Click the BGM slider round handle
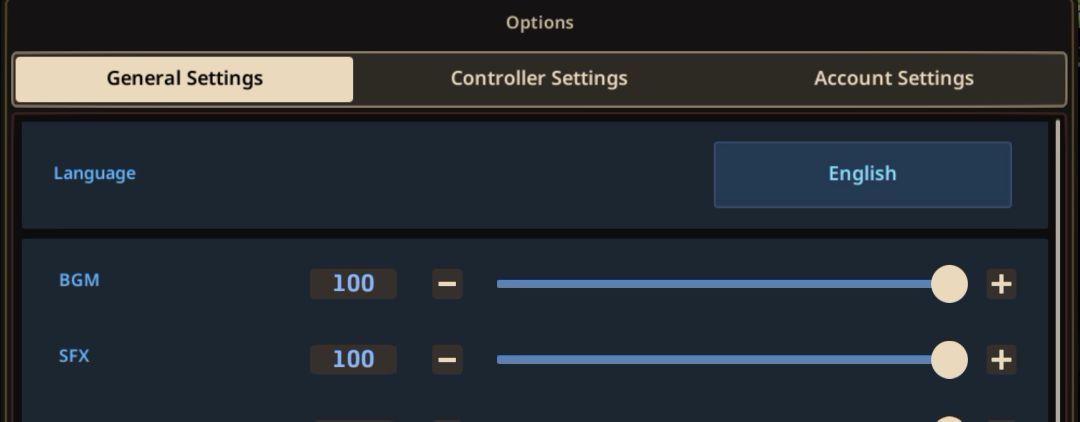The image size is (1080, 422). click(x=949, y=284)
